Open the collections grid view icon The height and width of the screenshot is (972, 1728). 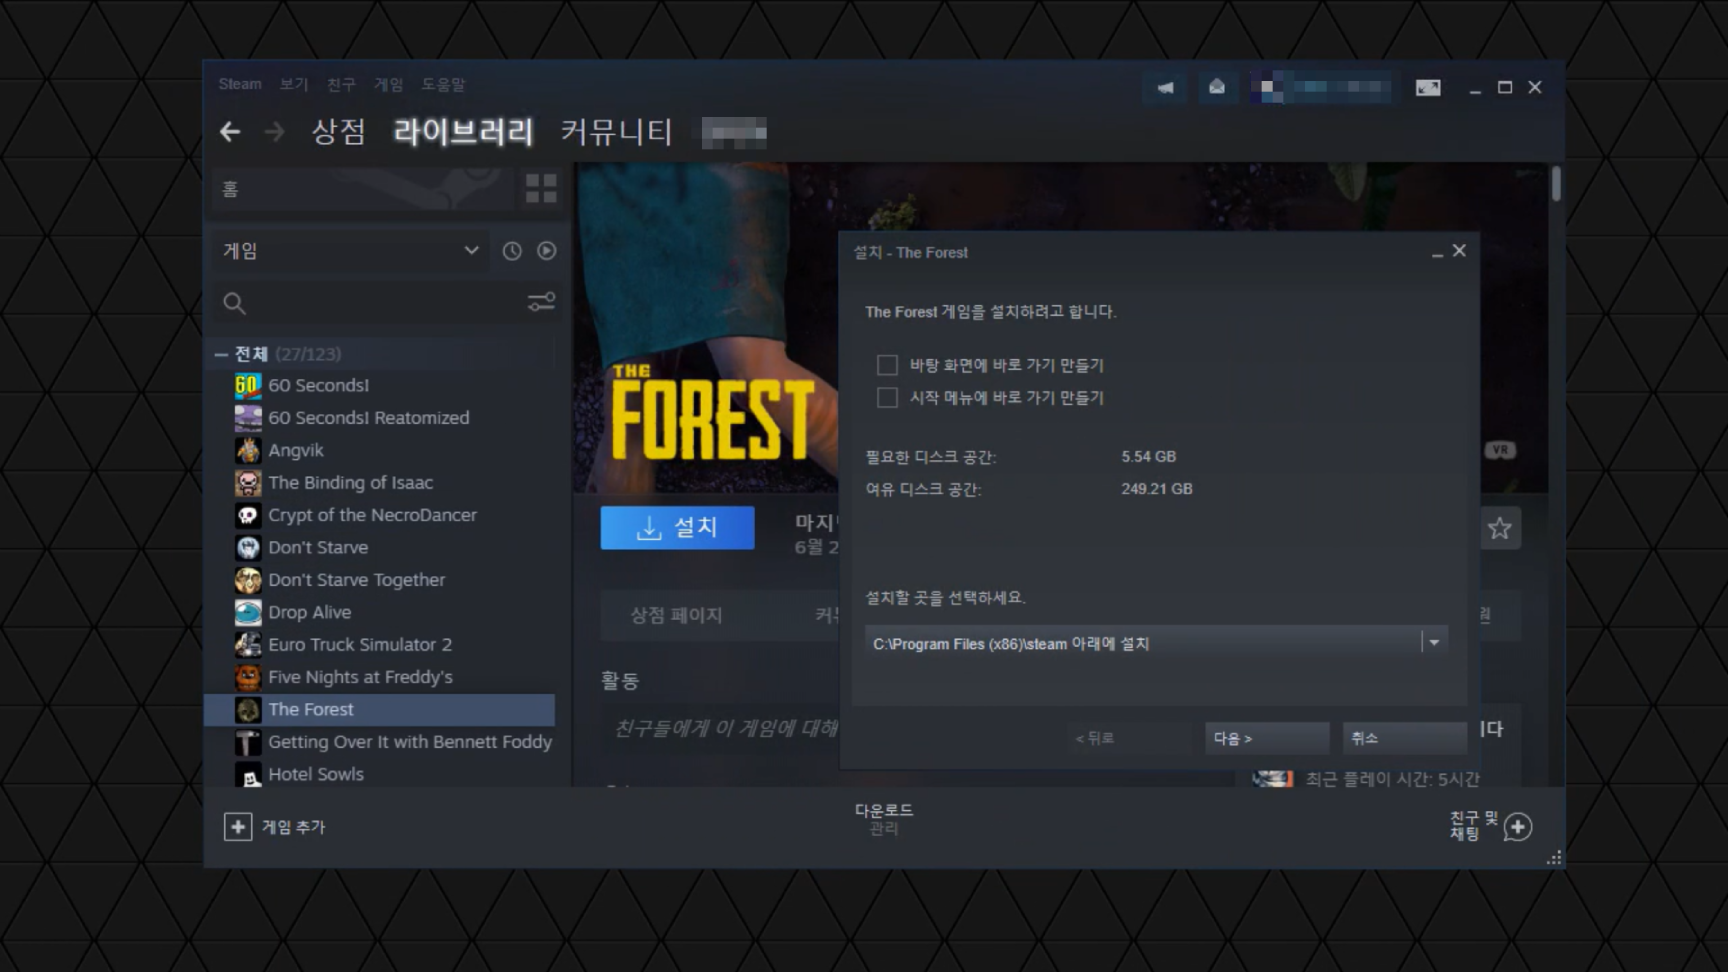(541, 188)
